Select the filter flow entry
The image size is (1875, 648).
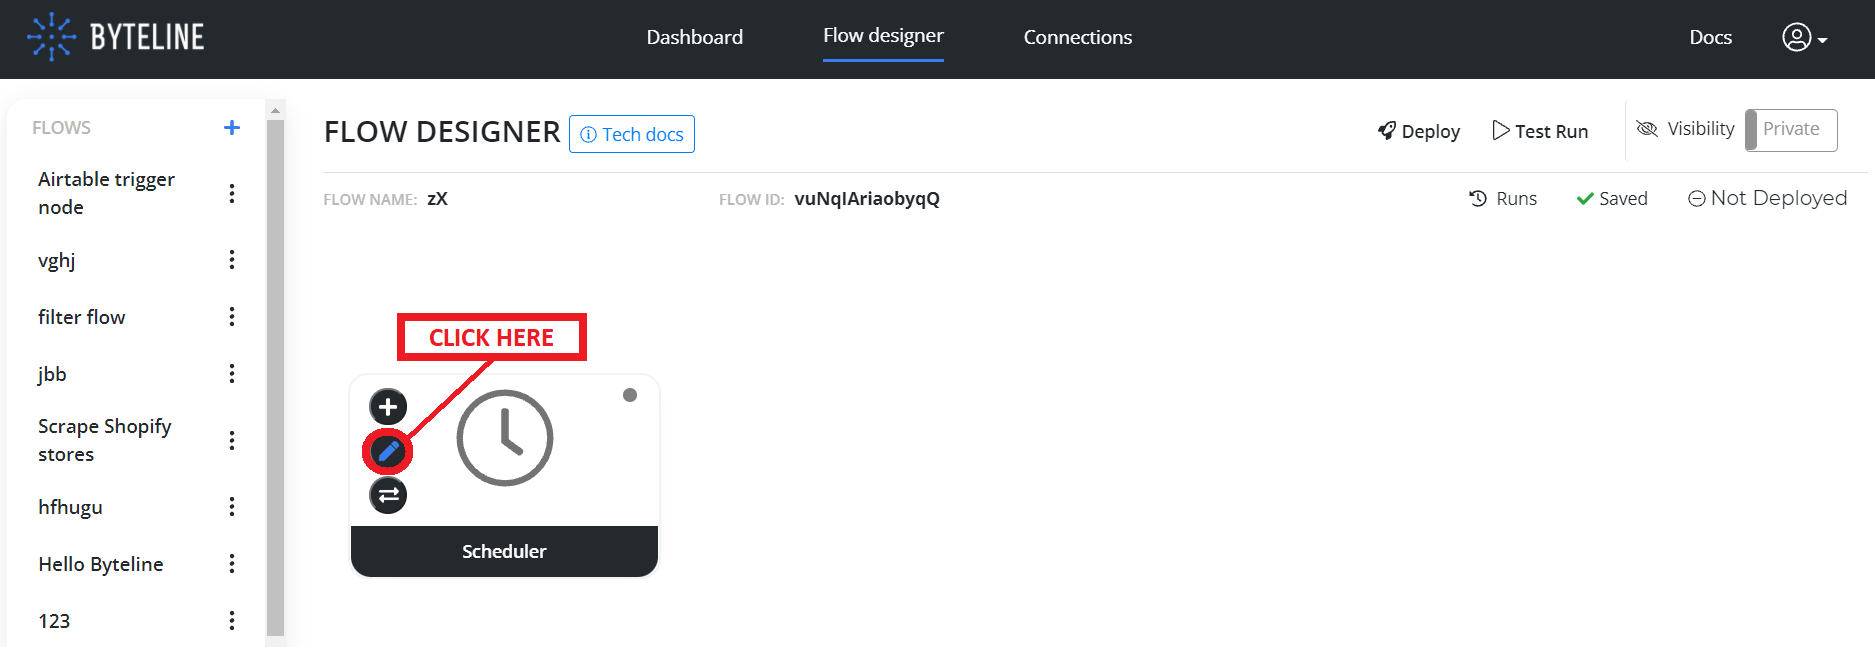pos(82,317)
